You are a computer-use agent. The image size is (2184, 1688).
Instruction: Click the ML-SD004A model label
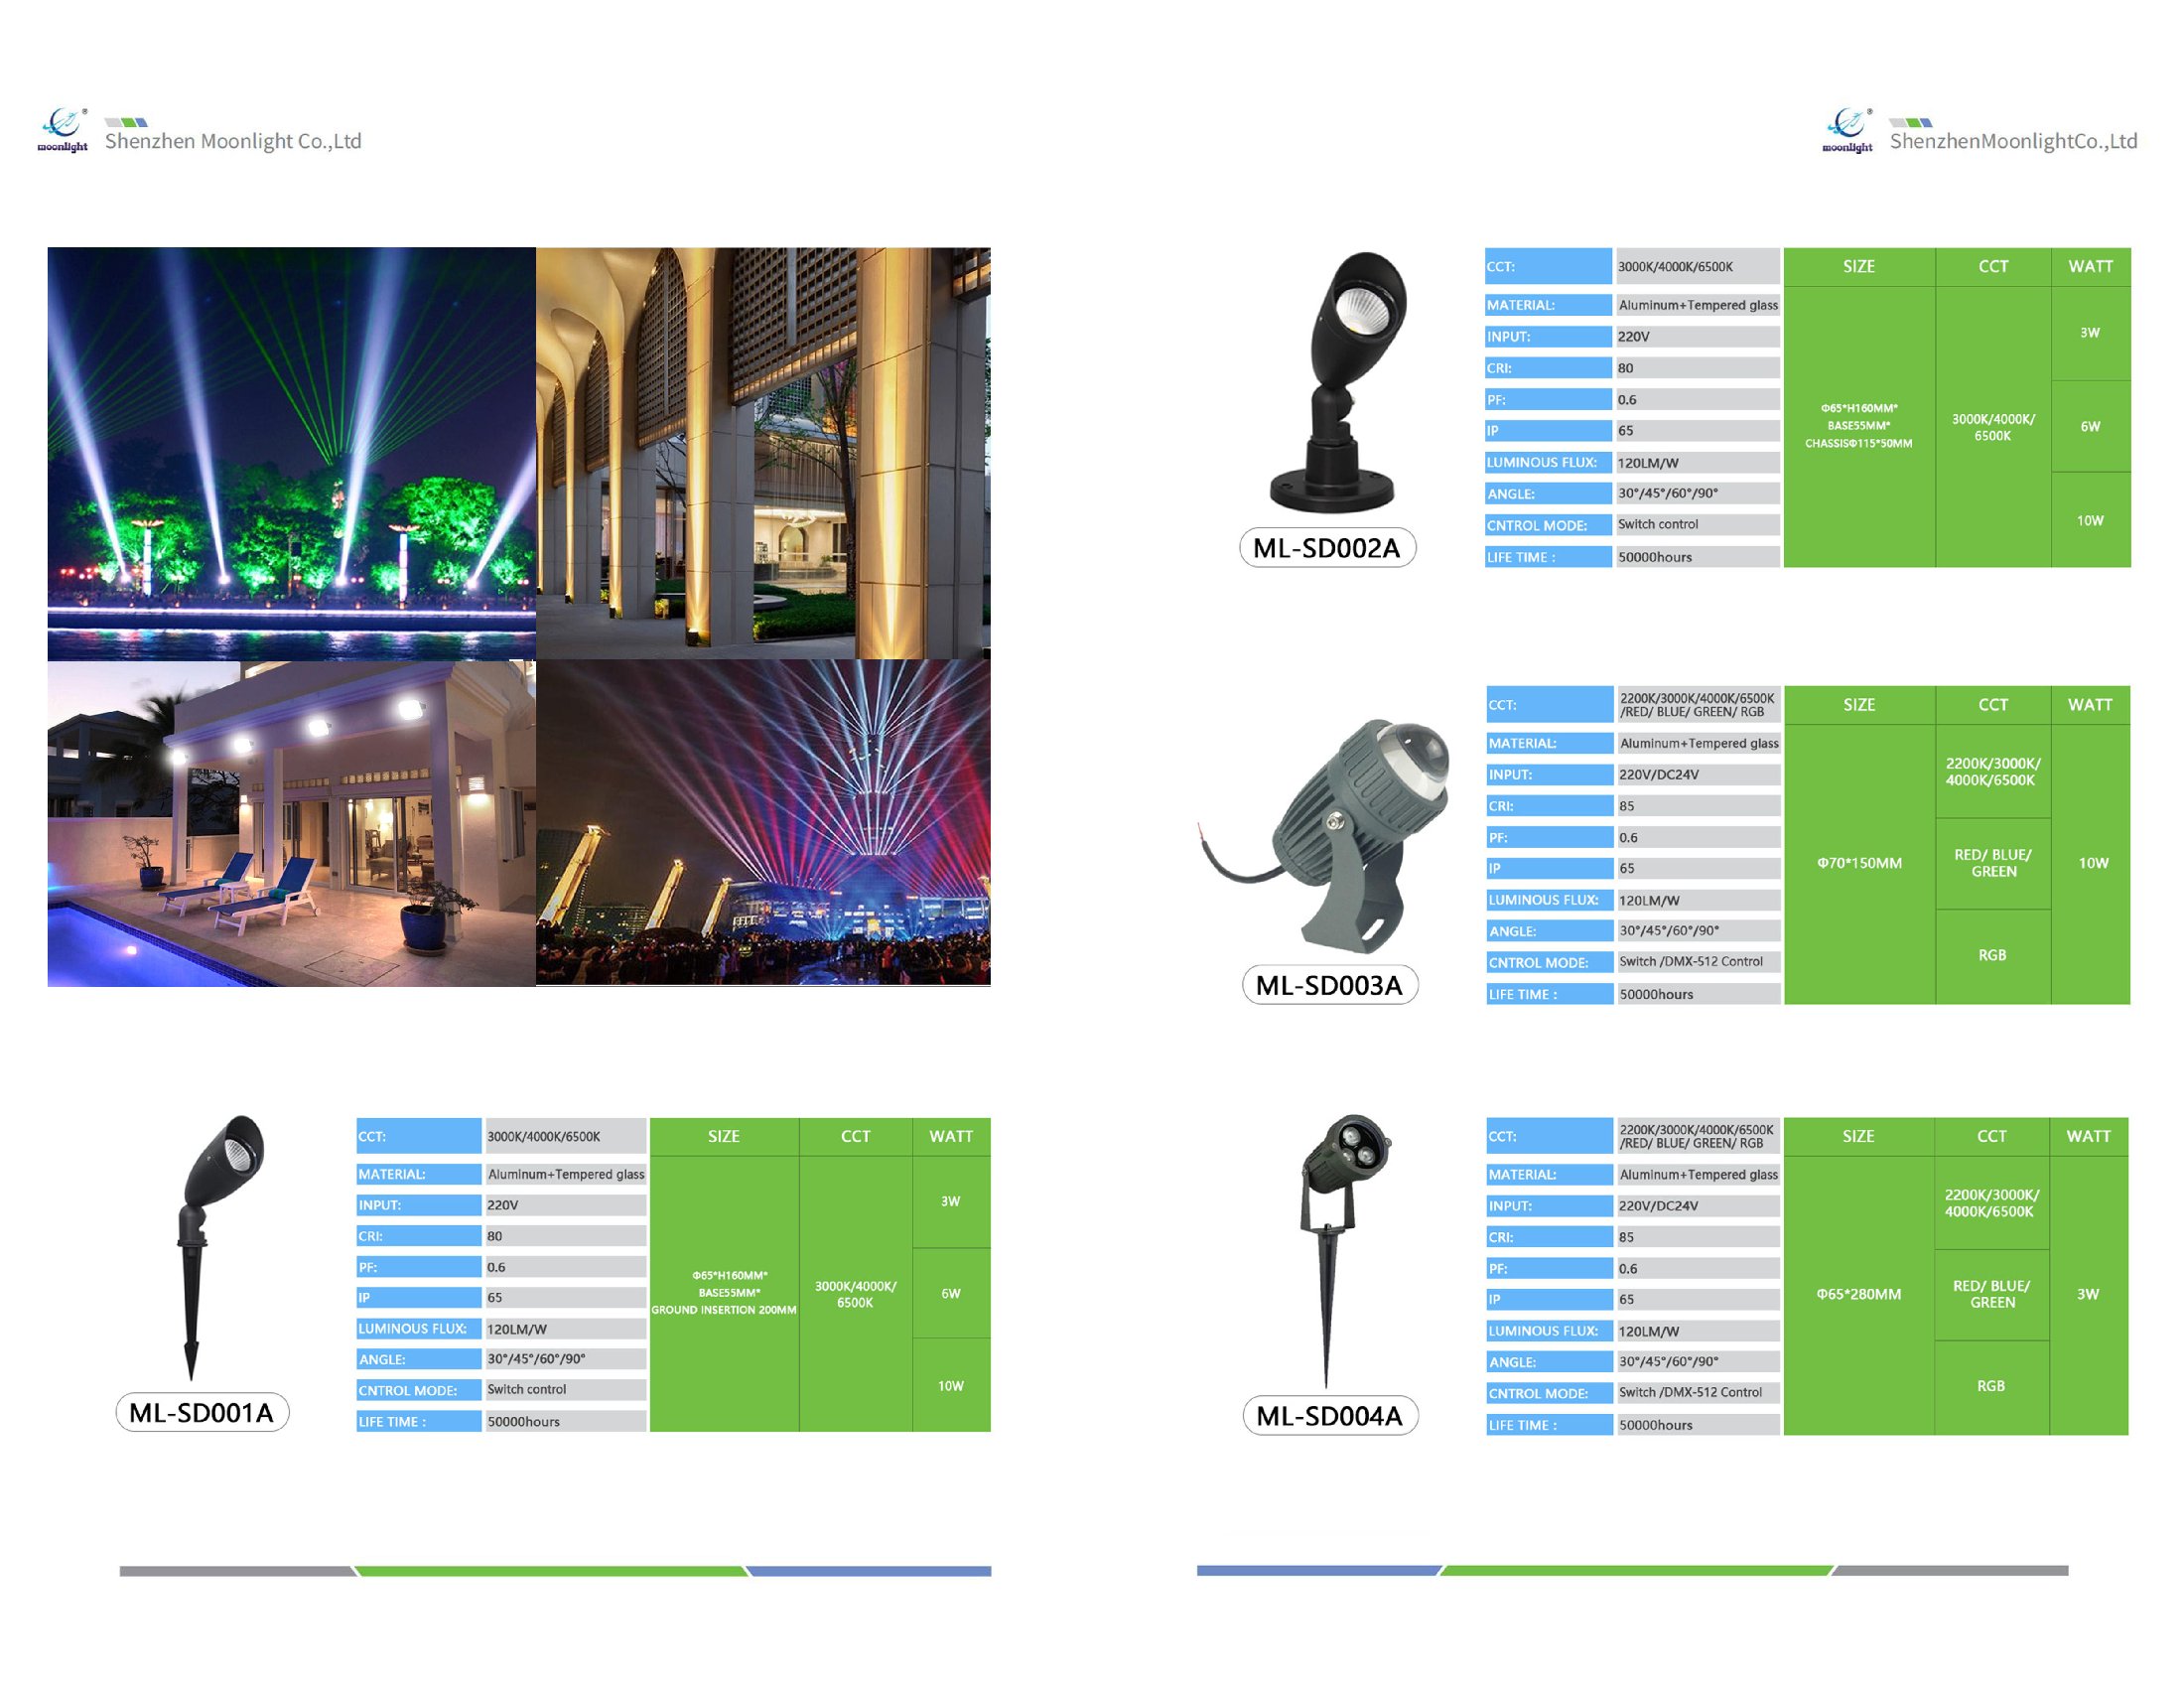[x=1329, y=1416]
